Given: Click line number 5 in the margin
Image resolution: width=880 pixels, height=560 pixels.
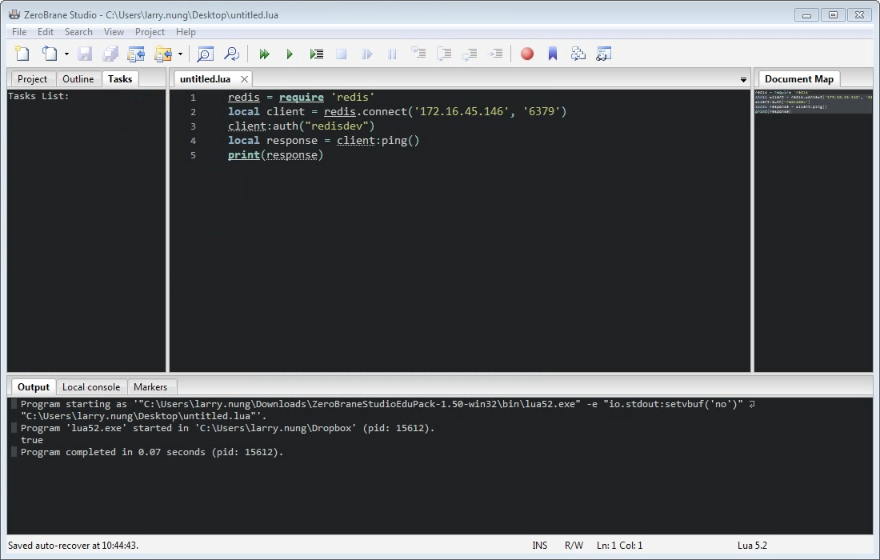Looking at the screenshot, I should 193,155.
